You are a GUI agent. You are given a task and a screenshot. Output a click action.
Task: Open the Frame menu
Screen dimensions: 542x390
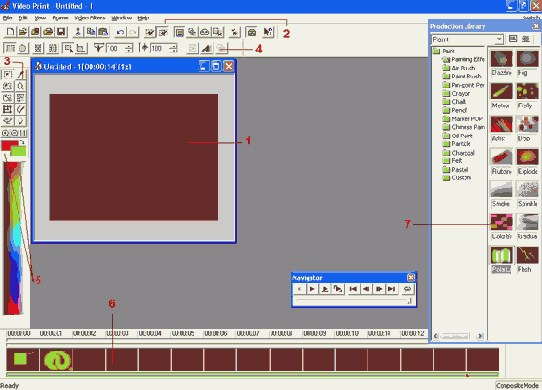coord(60,18)
